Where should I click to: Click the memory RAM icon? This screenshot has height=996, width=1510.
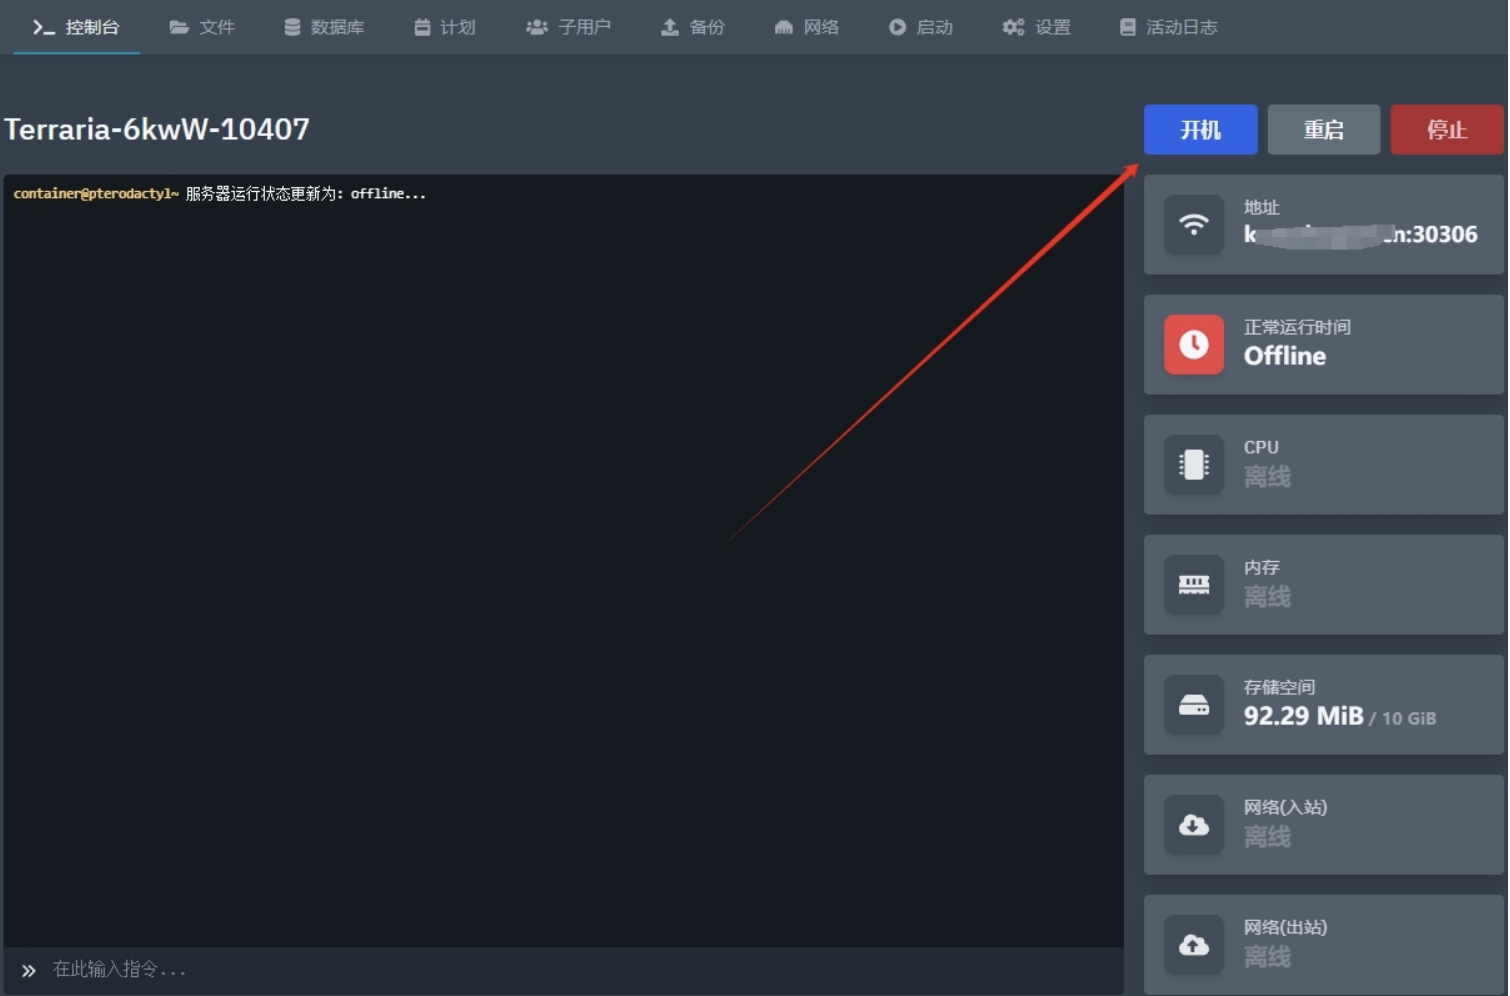tap(1193, 584)
